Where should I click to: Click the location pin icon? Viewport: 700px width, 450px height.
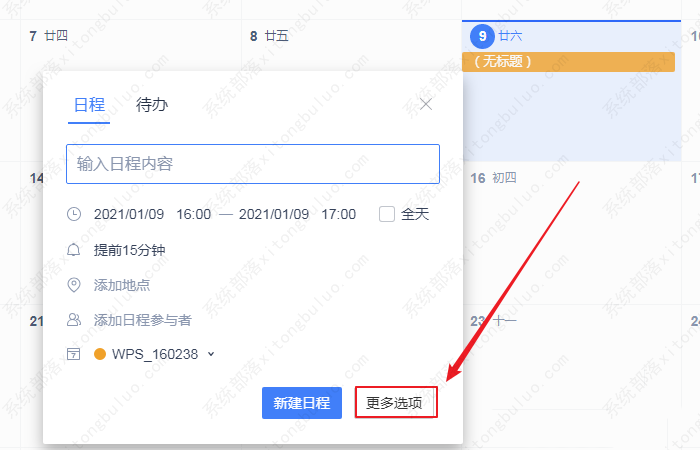click(74, 285)
